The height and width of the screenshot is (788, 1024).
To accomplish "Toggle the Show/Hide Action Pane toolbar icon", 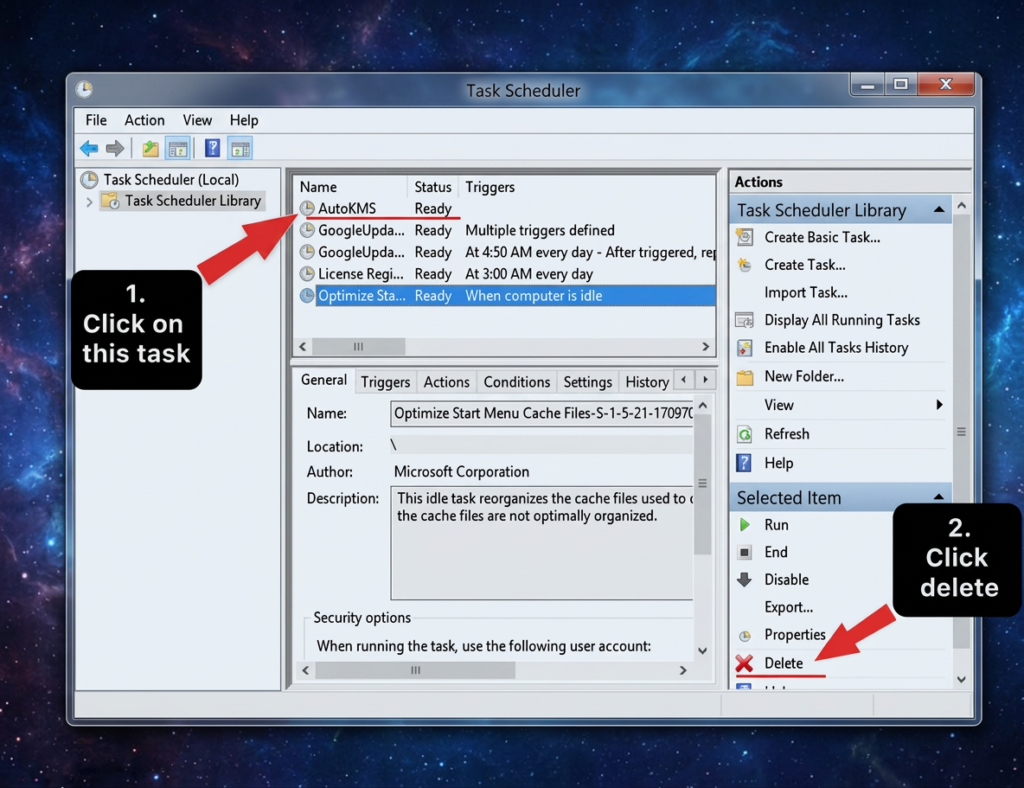I will 240,149.
